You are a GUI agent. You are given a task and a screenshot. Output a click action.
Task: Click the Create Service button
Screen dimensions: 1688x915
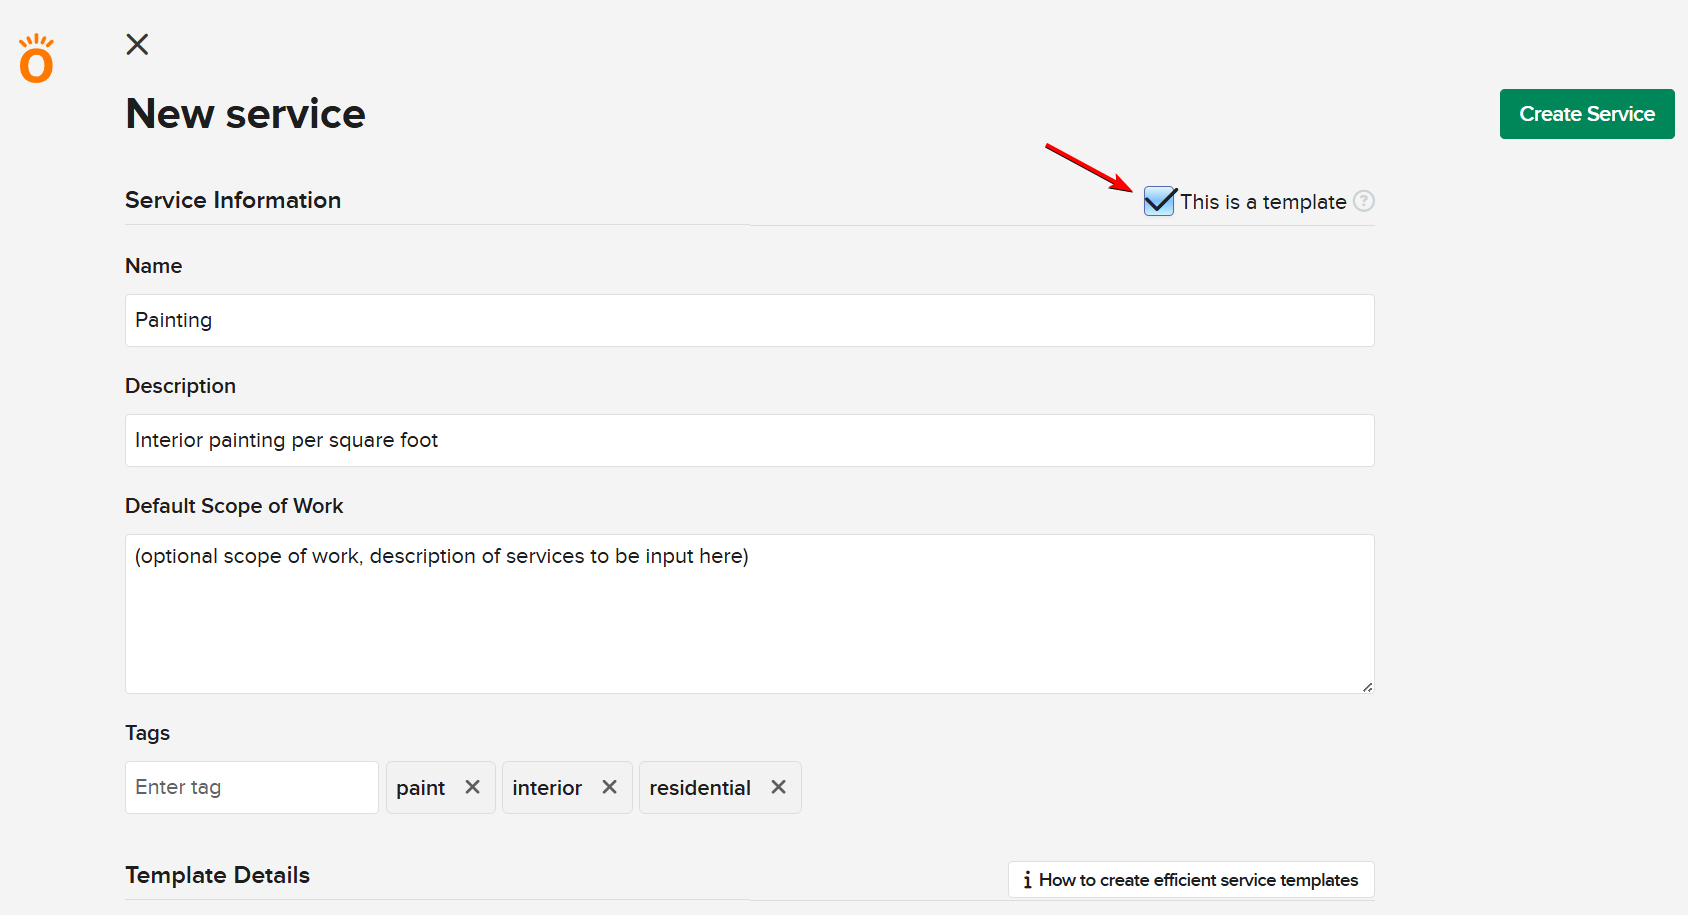pos(1586,114)
